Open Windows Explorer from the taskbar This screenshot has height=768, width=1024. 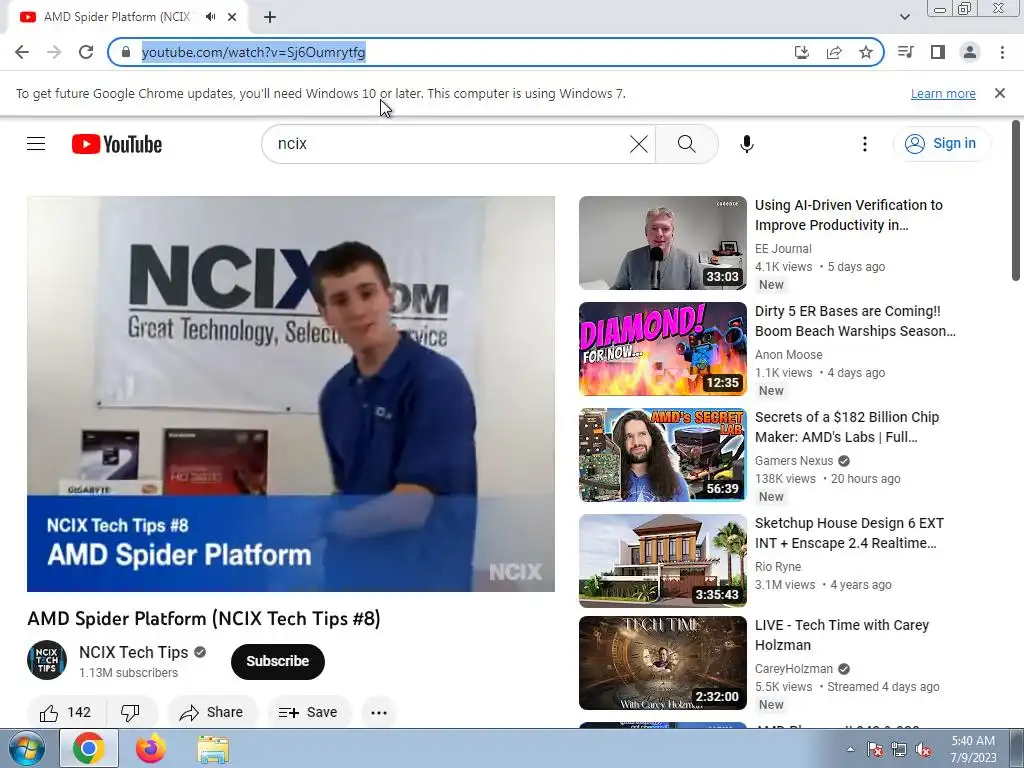tap(213, 748)
